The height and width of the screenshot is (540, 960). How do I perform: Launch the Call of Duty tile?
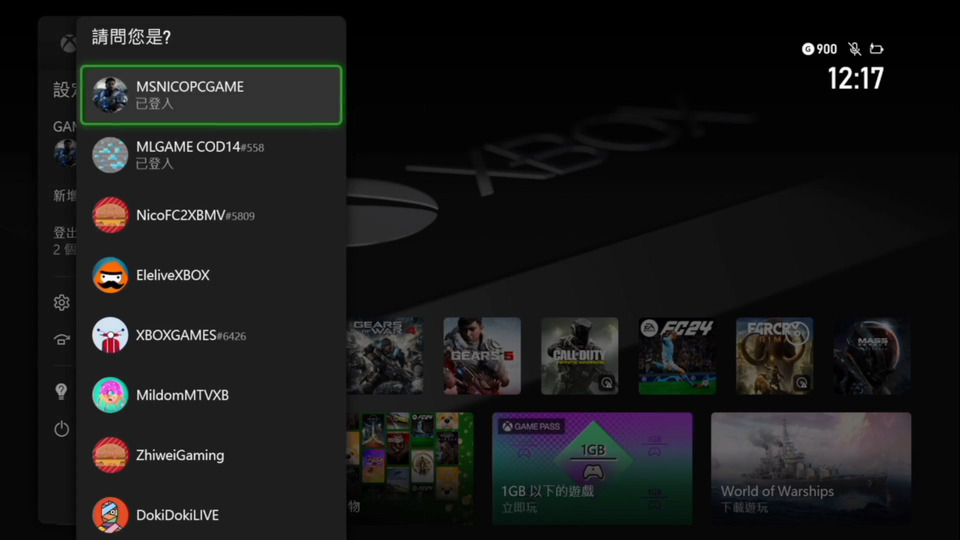pyautogui.click(x=579, y=356)
